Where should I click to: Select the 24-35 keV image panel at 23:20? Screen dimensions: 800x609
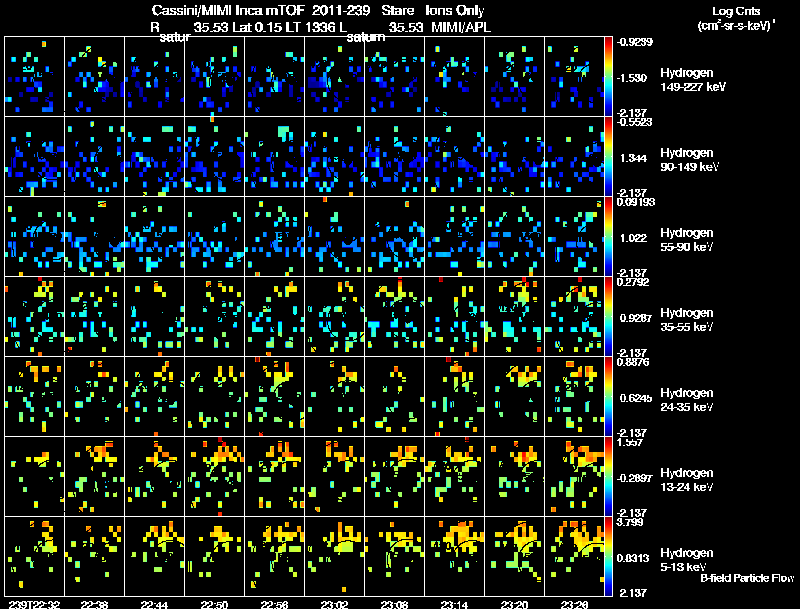(514, 397)
